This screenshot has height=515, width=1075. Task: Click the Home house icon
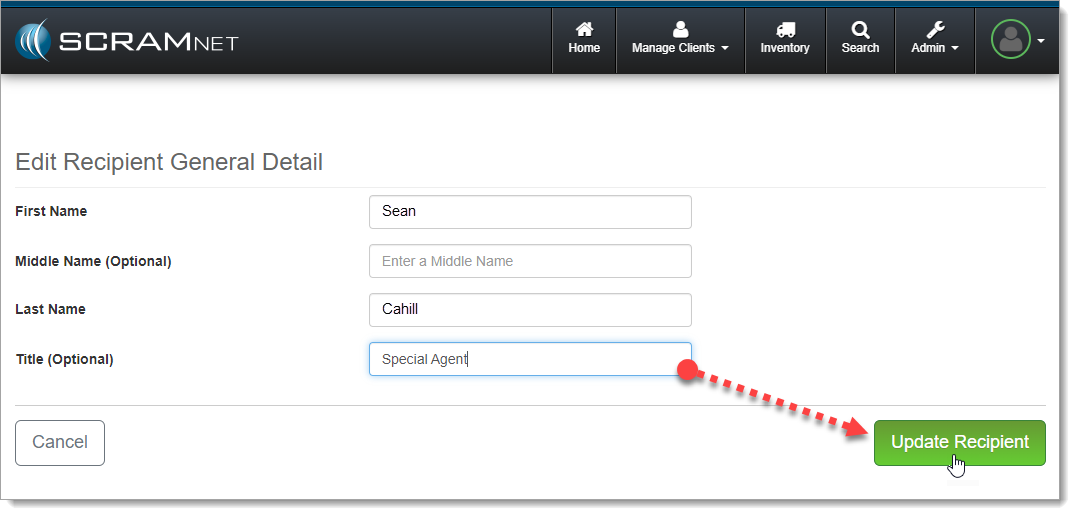tap(584, 30)
